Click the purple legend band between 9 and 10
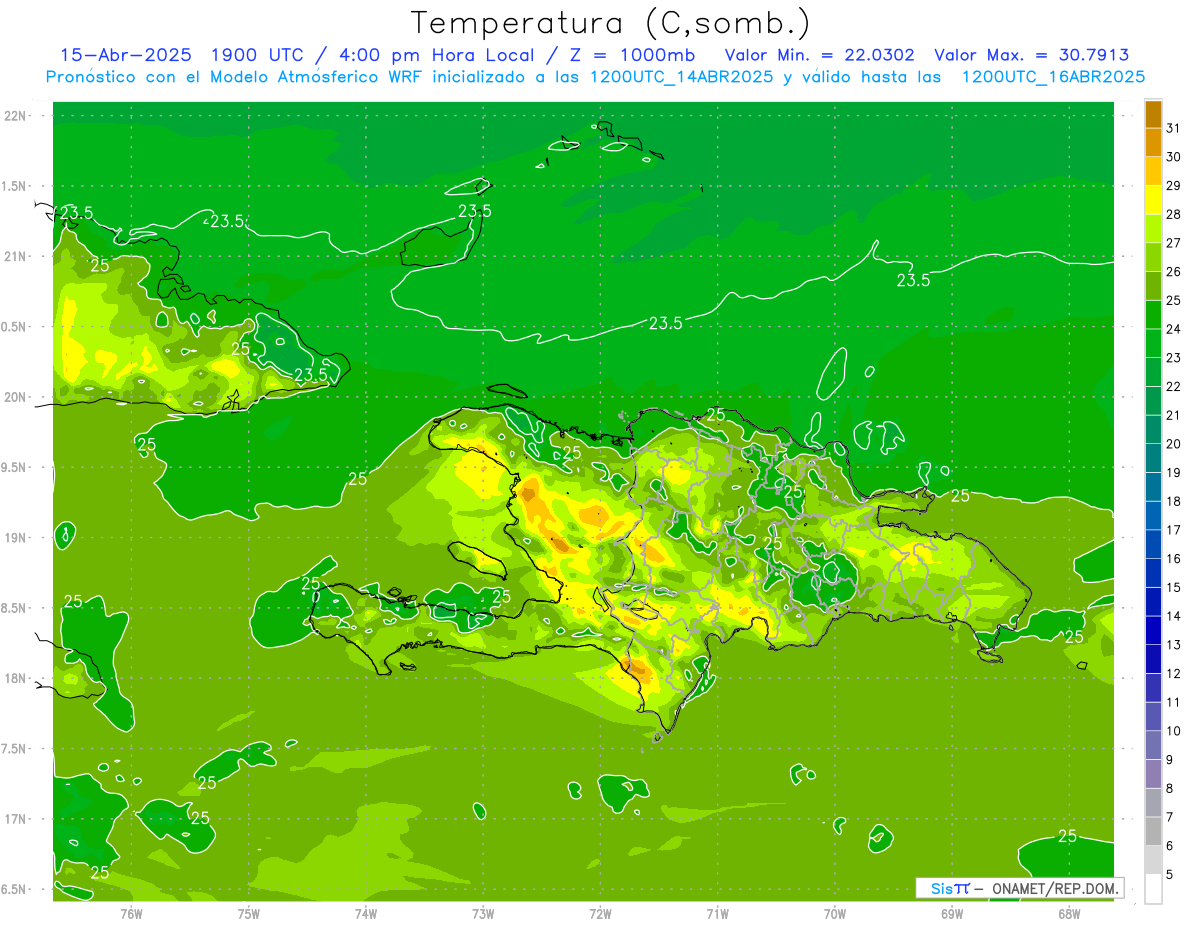1200x927 pixels. [x=1153, y=745]
